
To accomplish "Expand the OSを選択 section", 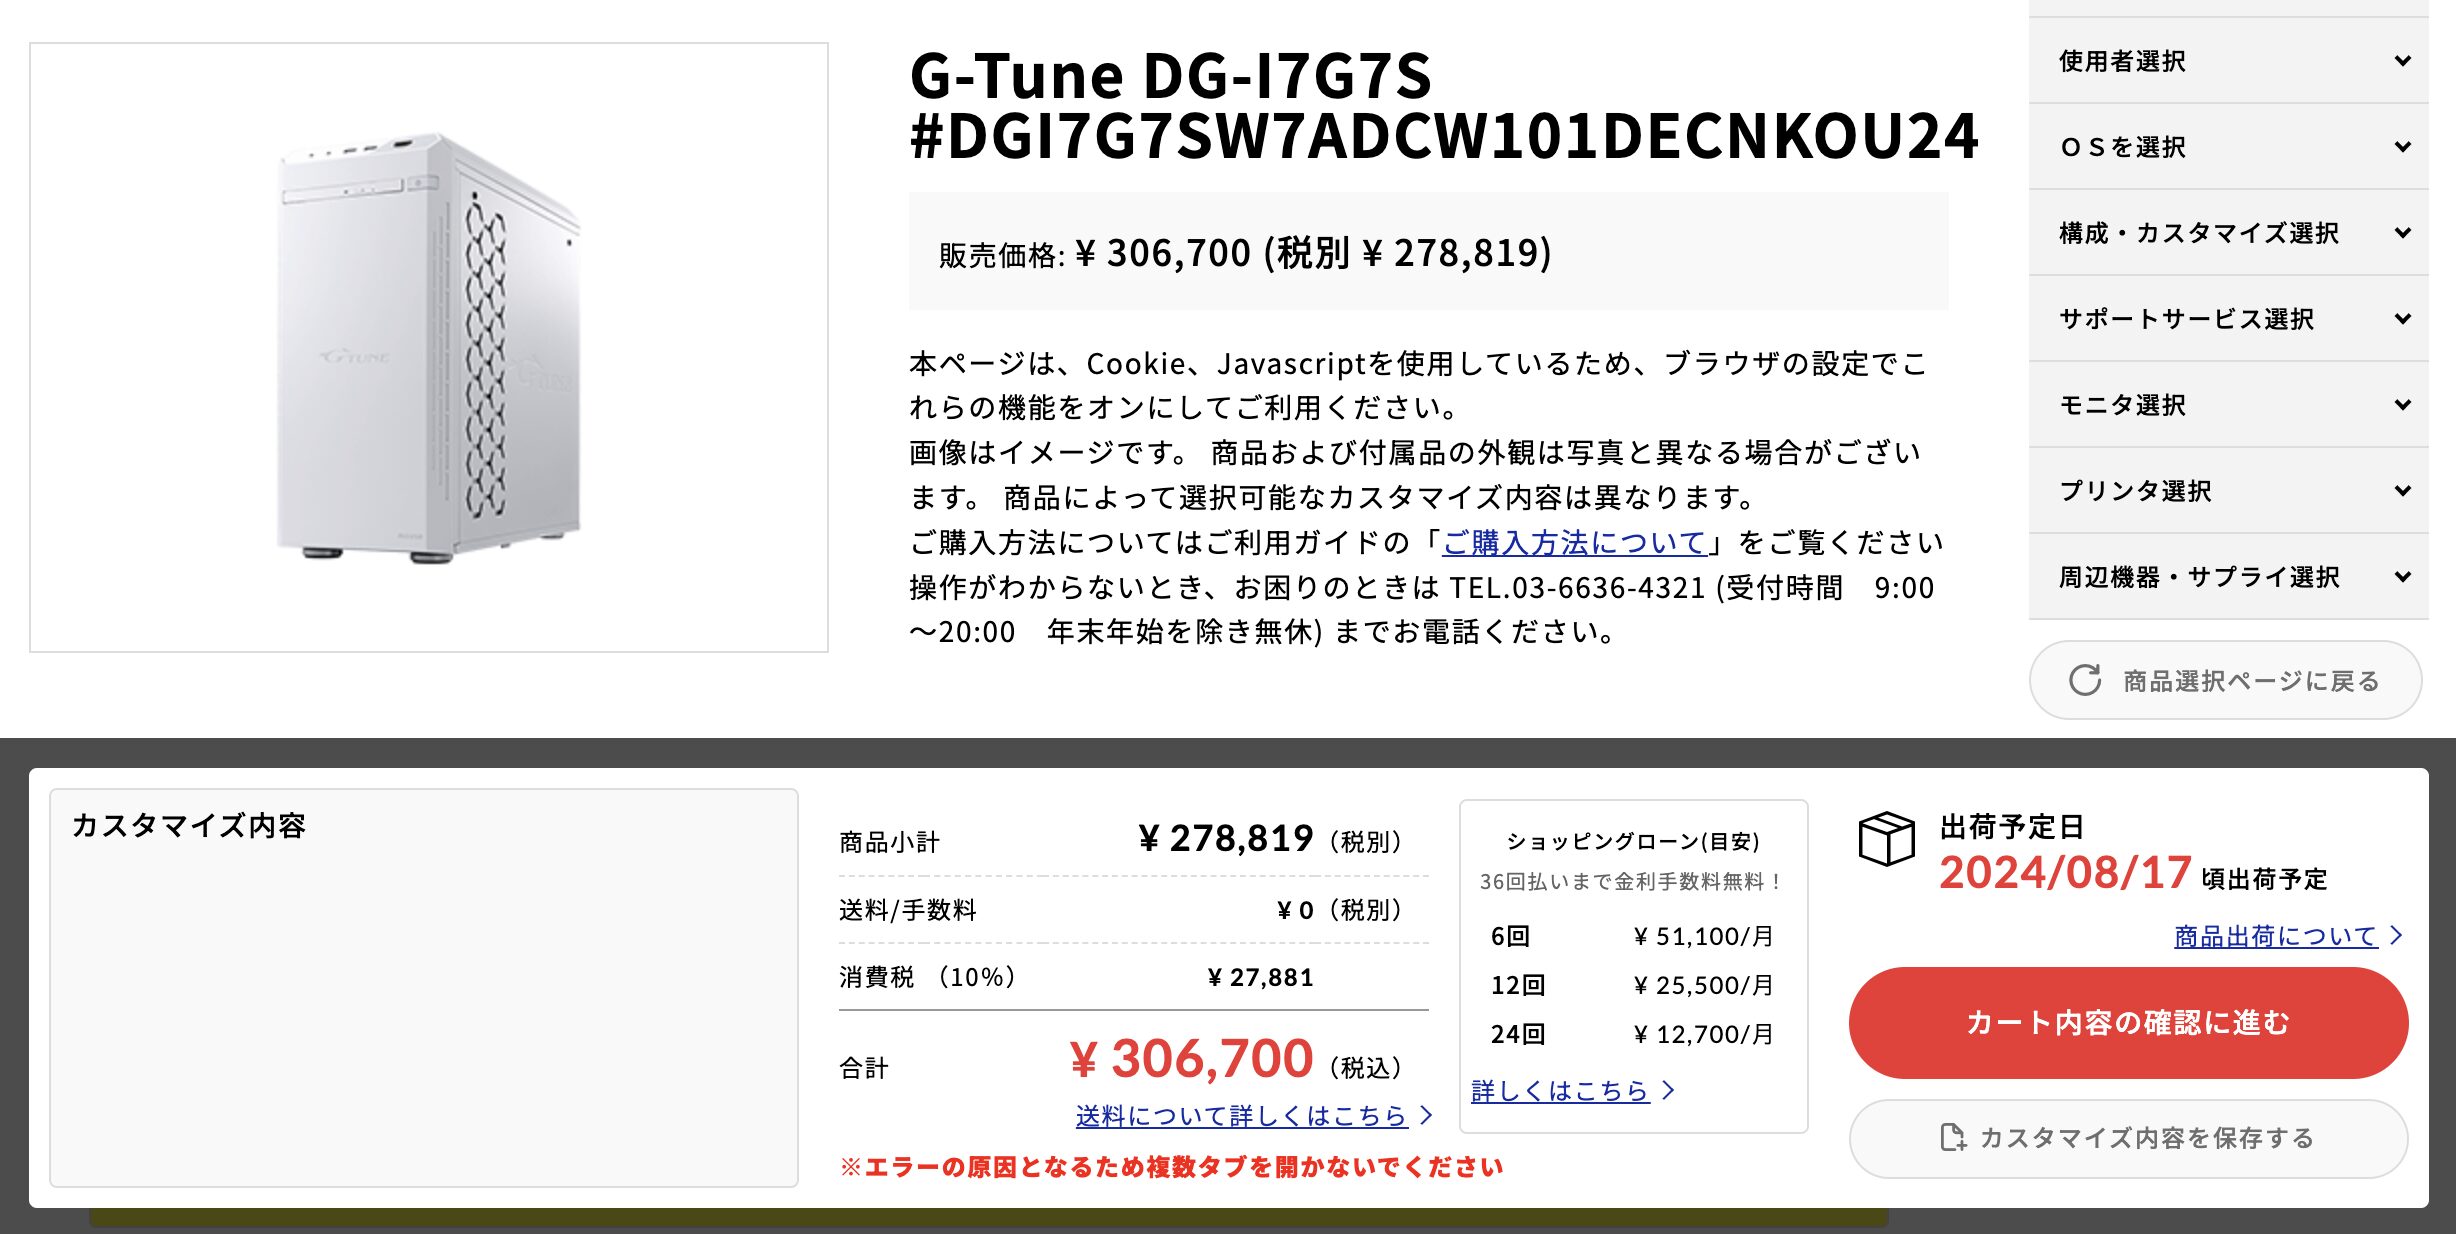I will point(2228,146).
